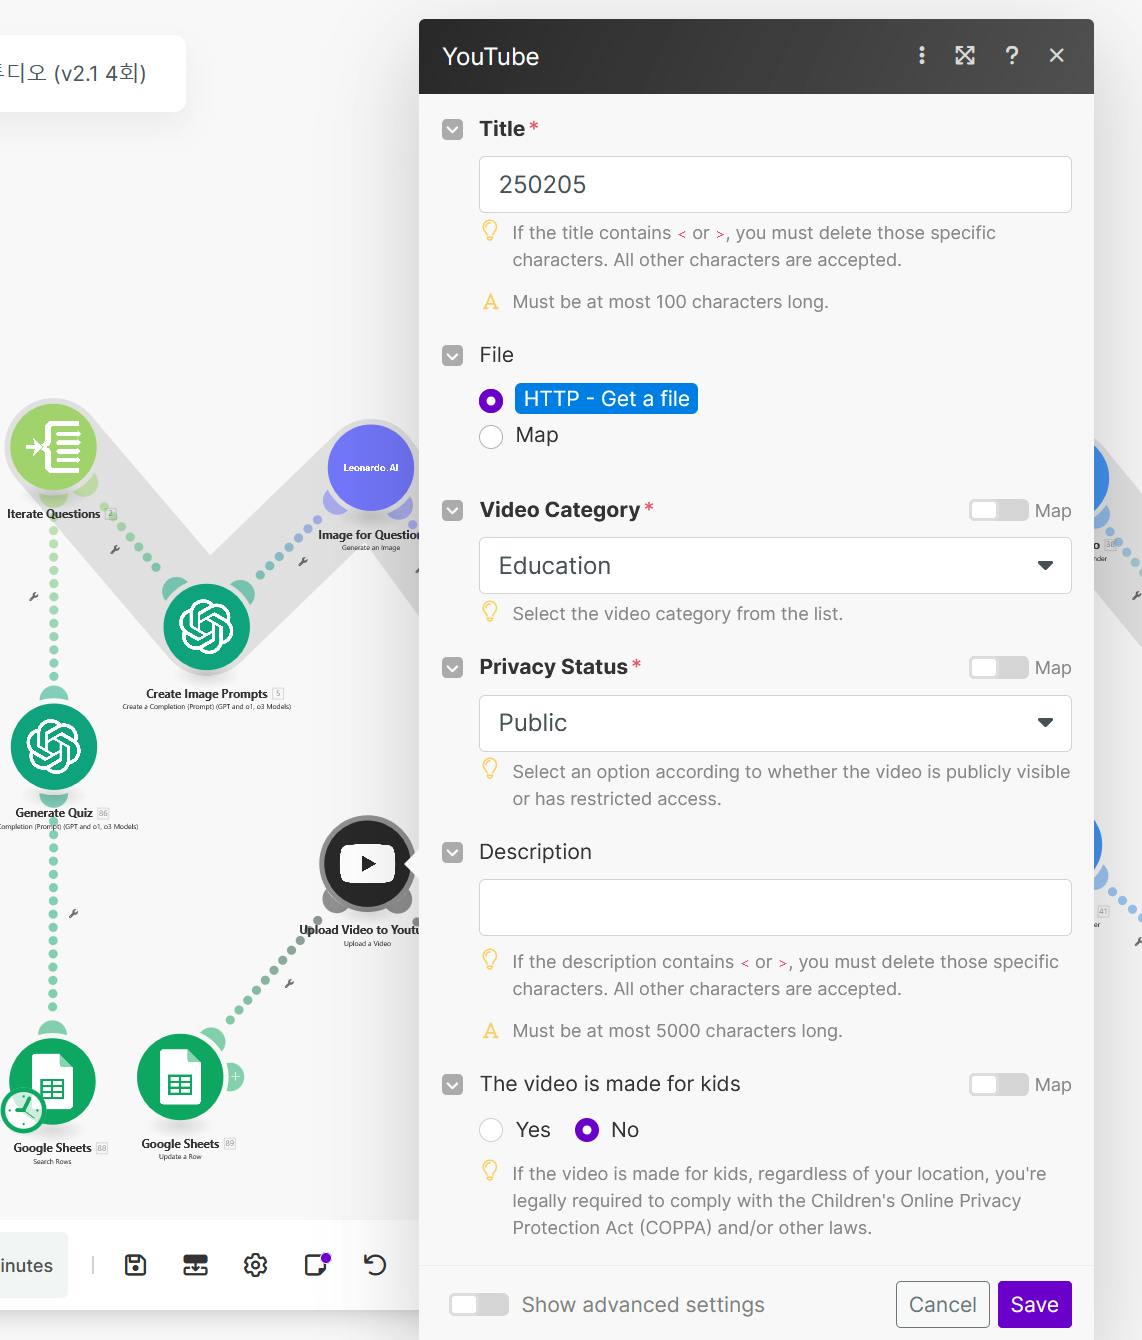The image size is (1142, 1340).
Task: Click the Upload Video to YouTube label
Action: coord(359,930)
